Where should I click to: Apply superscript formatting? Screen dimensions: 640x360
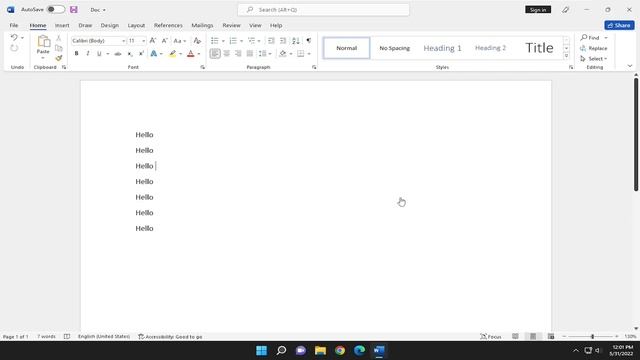[141, 54]
